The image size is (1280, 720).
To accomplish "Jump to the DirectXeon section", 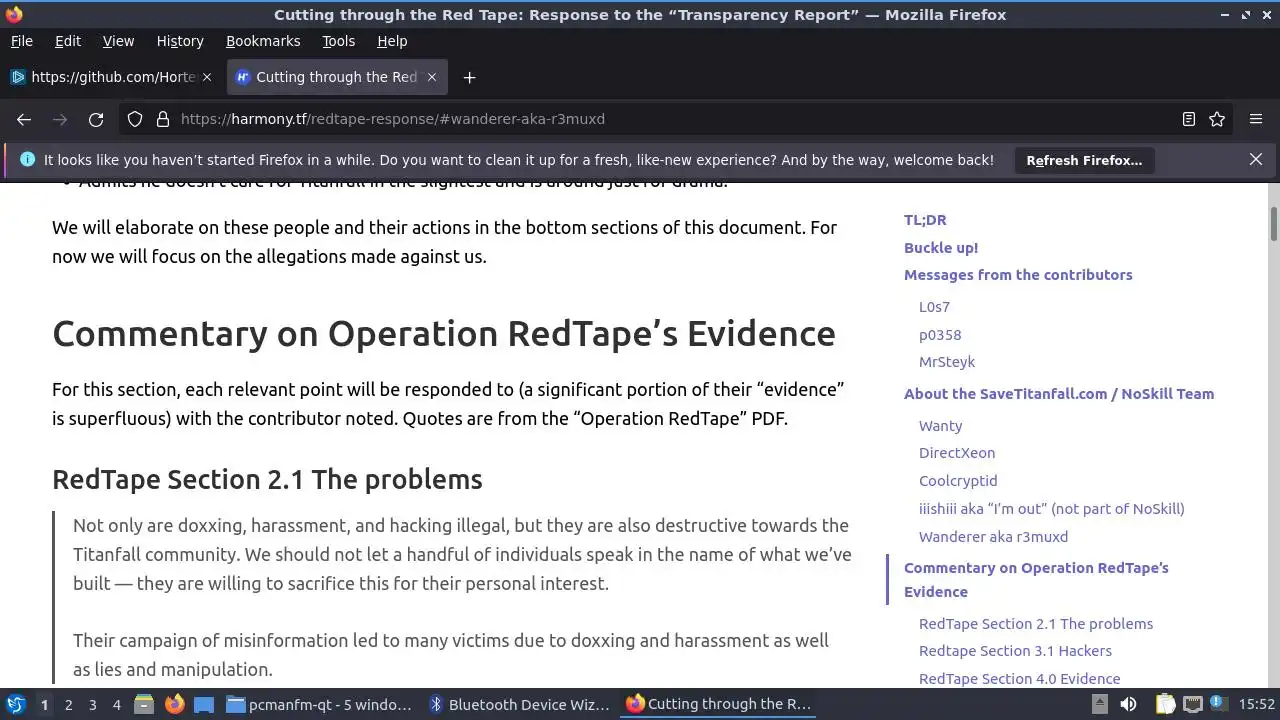I will [x=957, y=453].
